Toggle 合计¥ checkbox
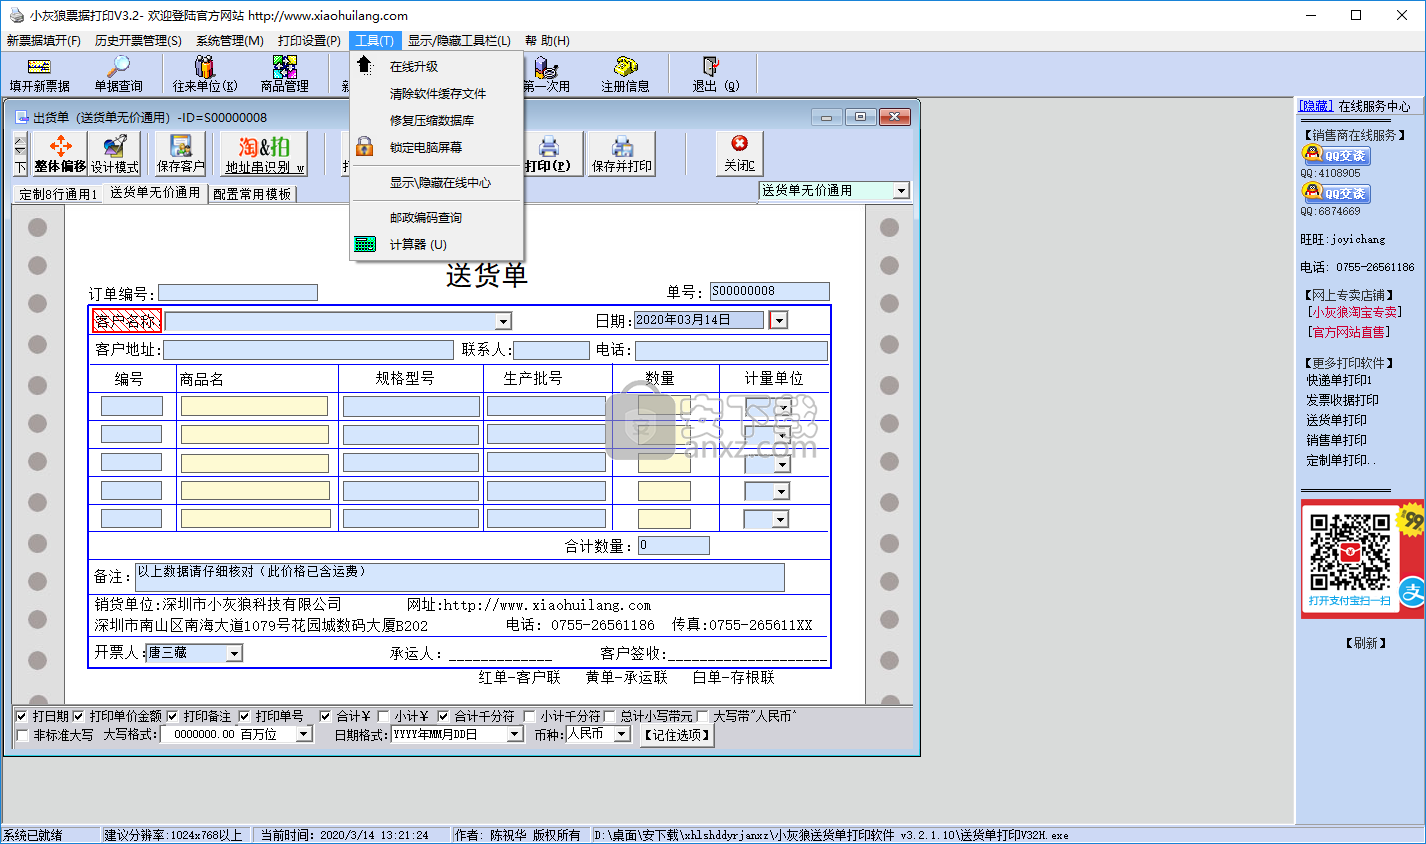The width and height of the screenshot is (1426, 844). click(325, 716)
